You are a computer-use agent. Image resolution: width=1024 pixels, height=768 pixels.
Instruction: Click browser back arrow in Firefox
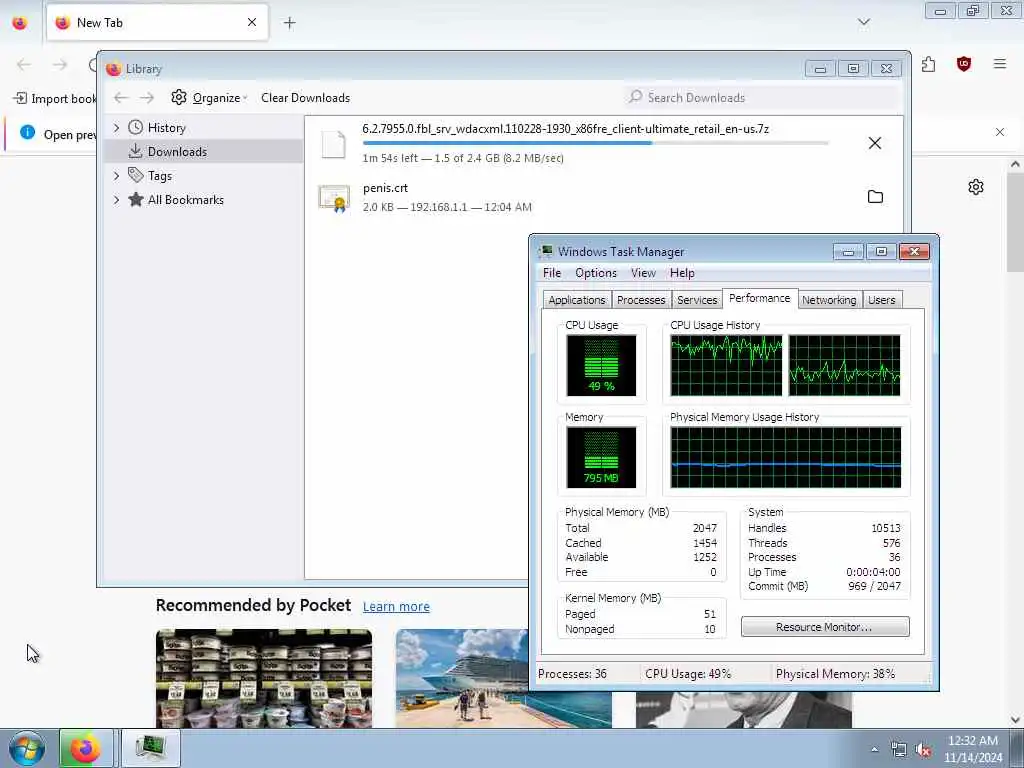(x=24, y=64)
